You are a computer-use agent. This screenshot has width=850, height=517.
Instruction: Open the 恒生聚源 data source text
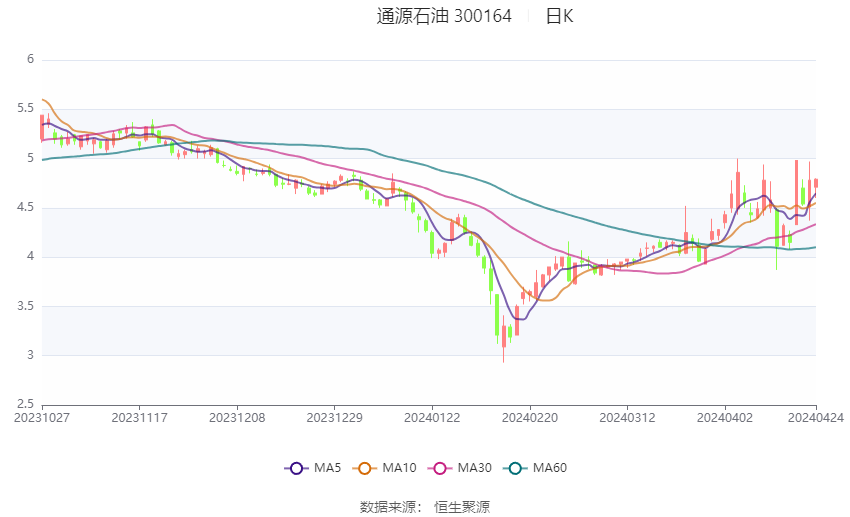pyautogui.click(x=462, y=507)
